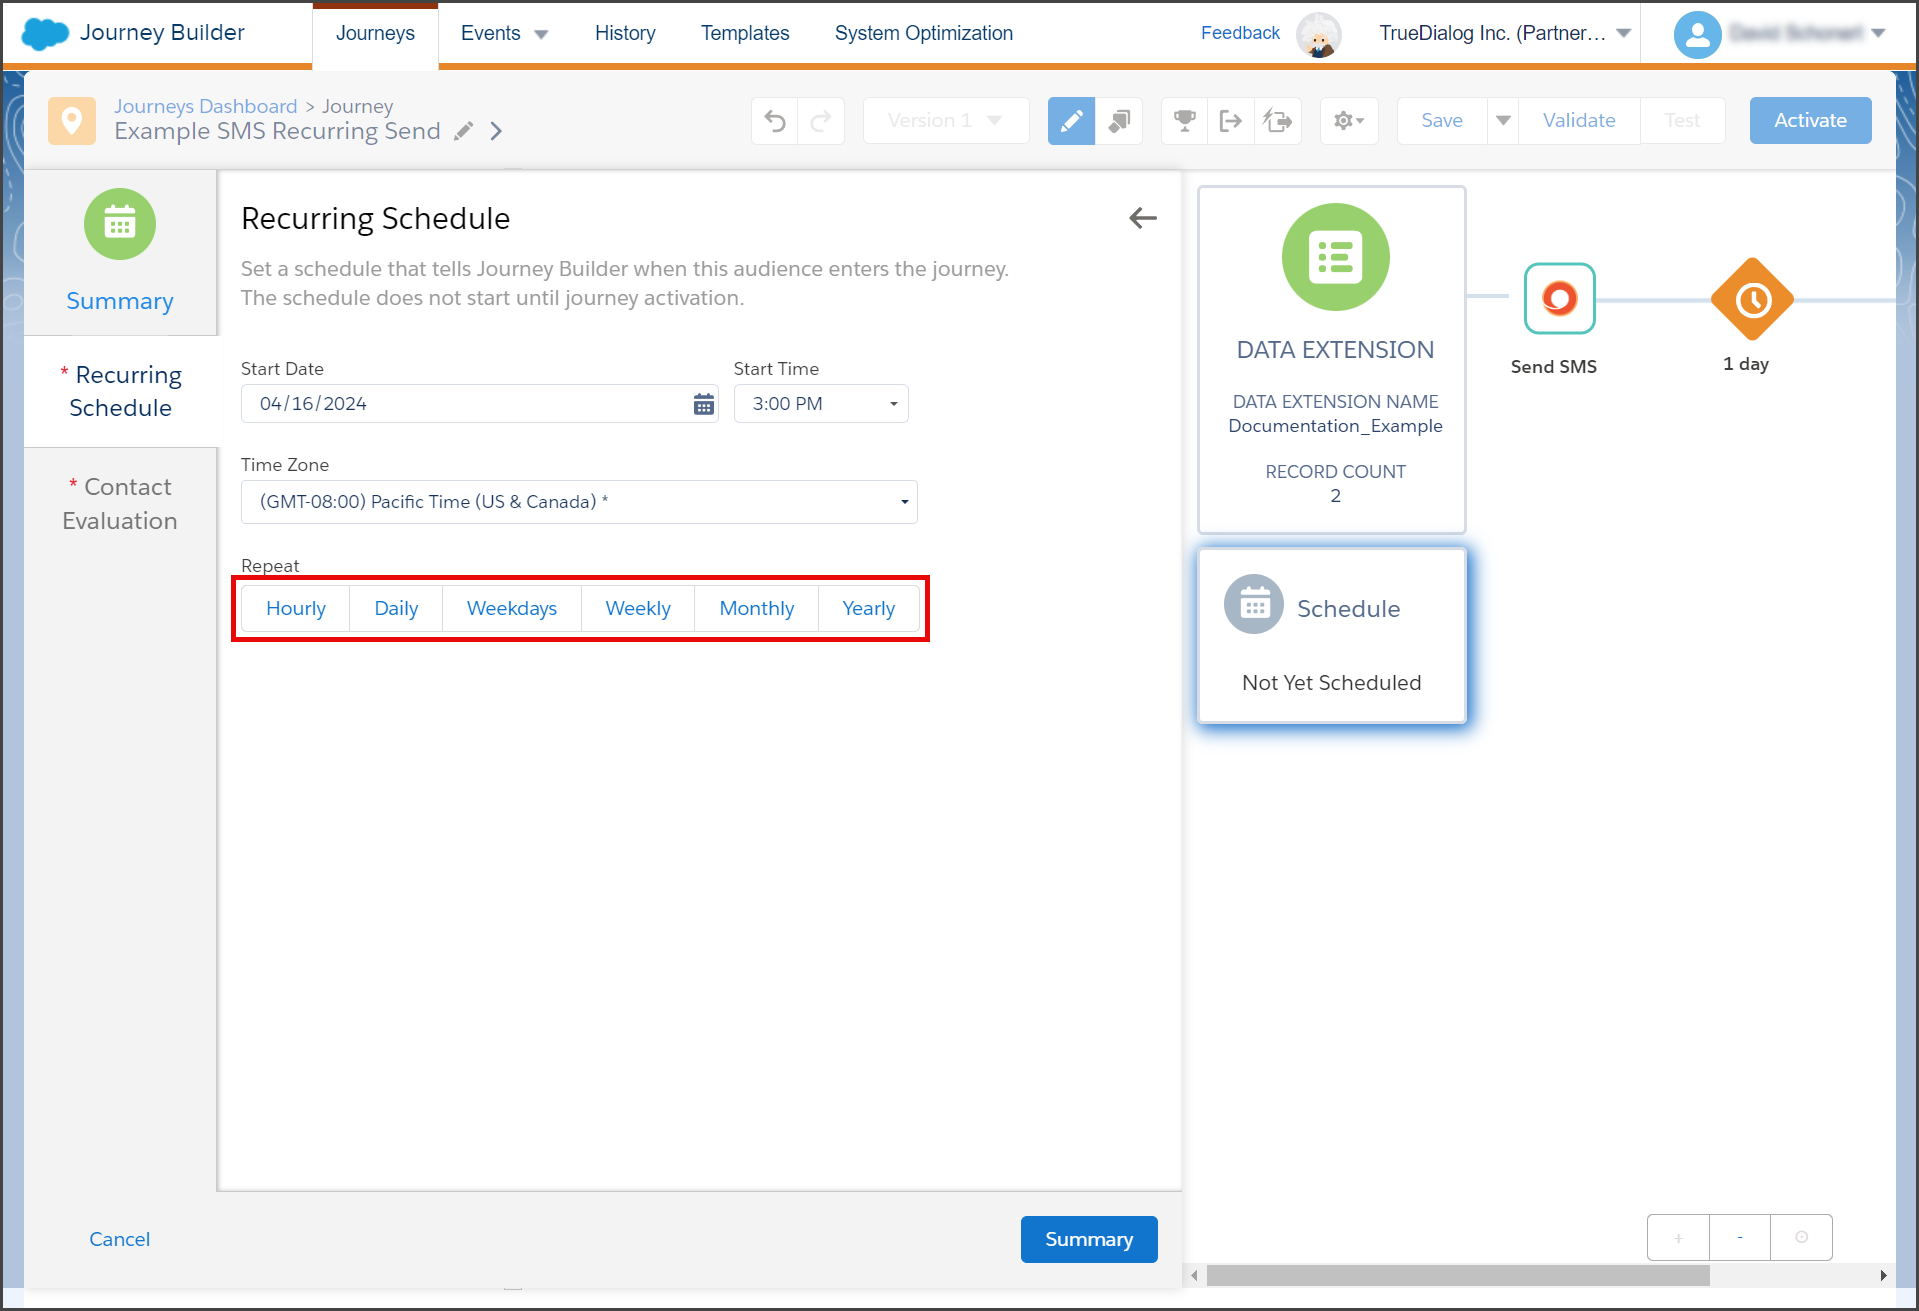Click the pencil edit mode icon
Viewport: 1919px width, 1311px height.
click(x=1071, y=121)
